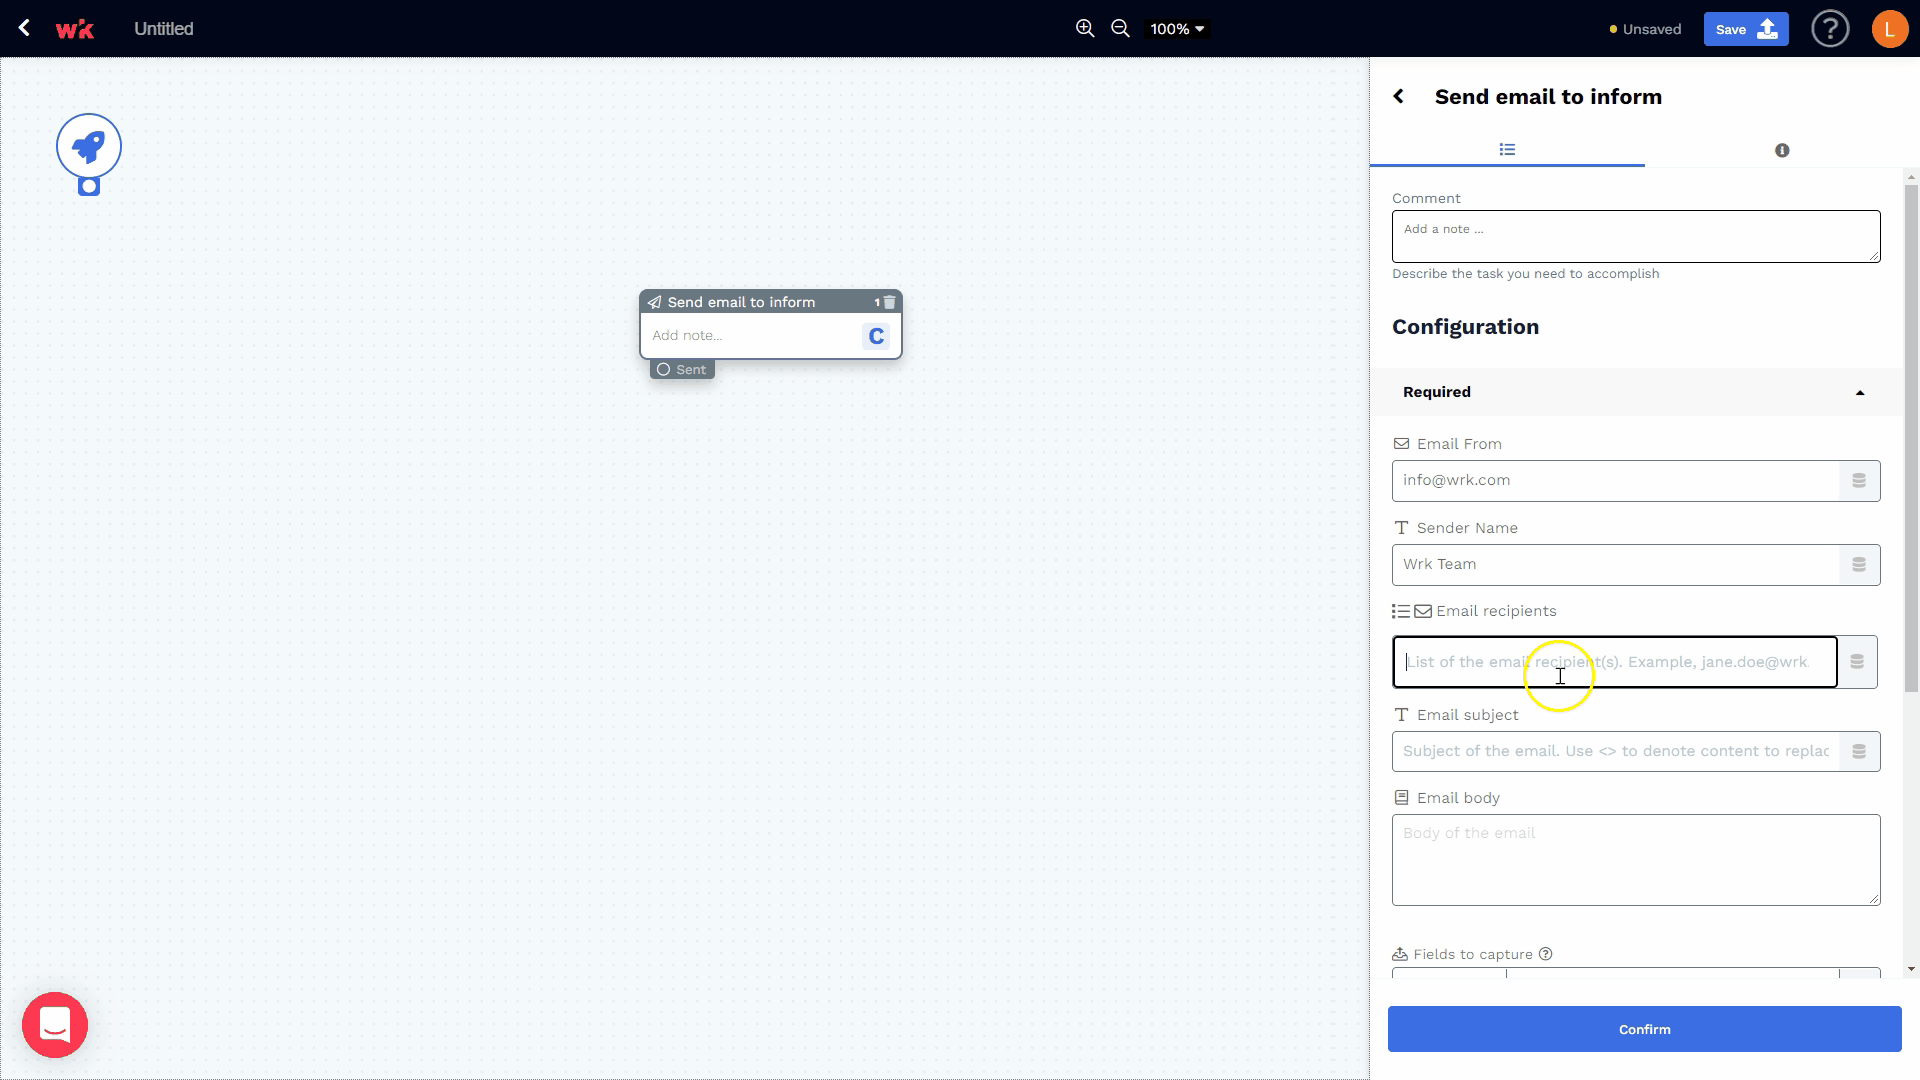This screenshot has height=1080, width=1920.
Task: Open the help question mark
Action: coord(1830,29)
